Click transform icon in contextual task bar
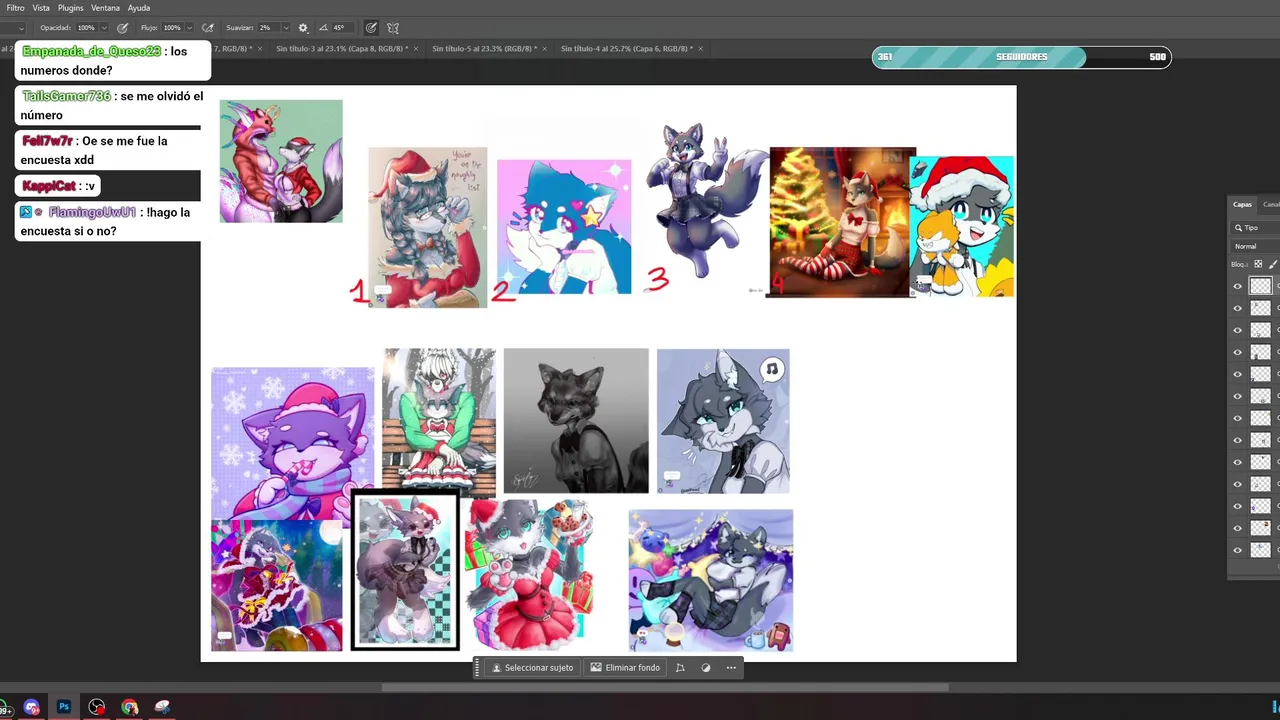Image resolution: width=1280 pixels, height=720 pixels. coord(680,668)
